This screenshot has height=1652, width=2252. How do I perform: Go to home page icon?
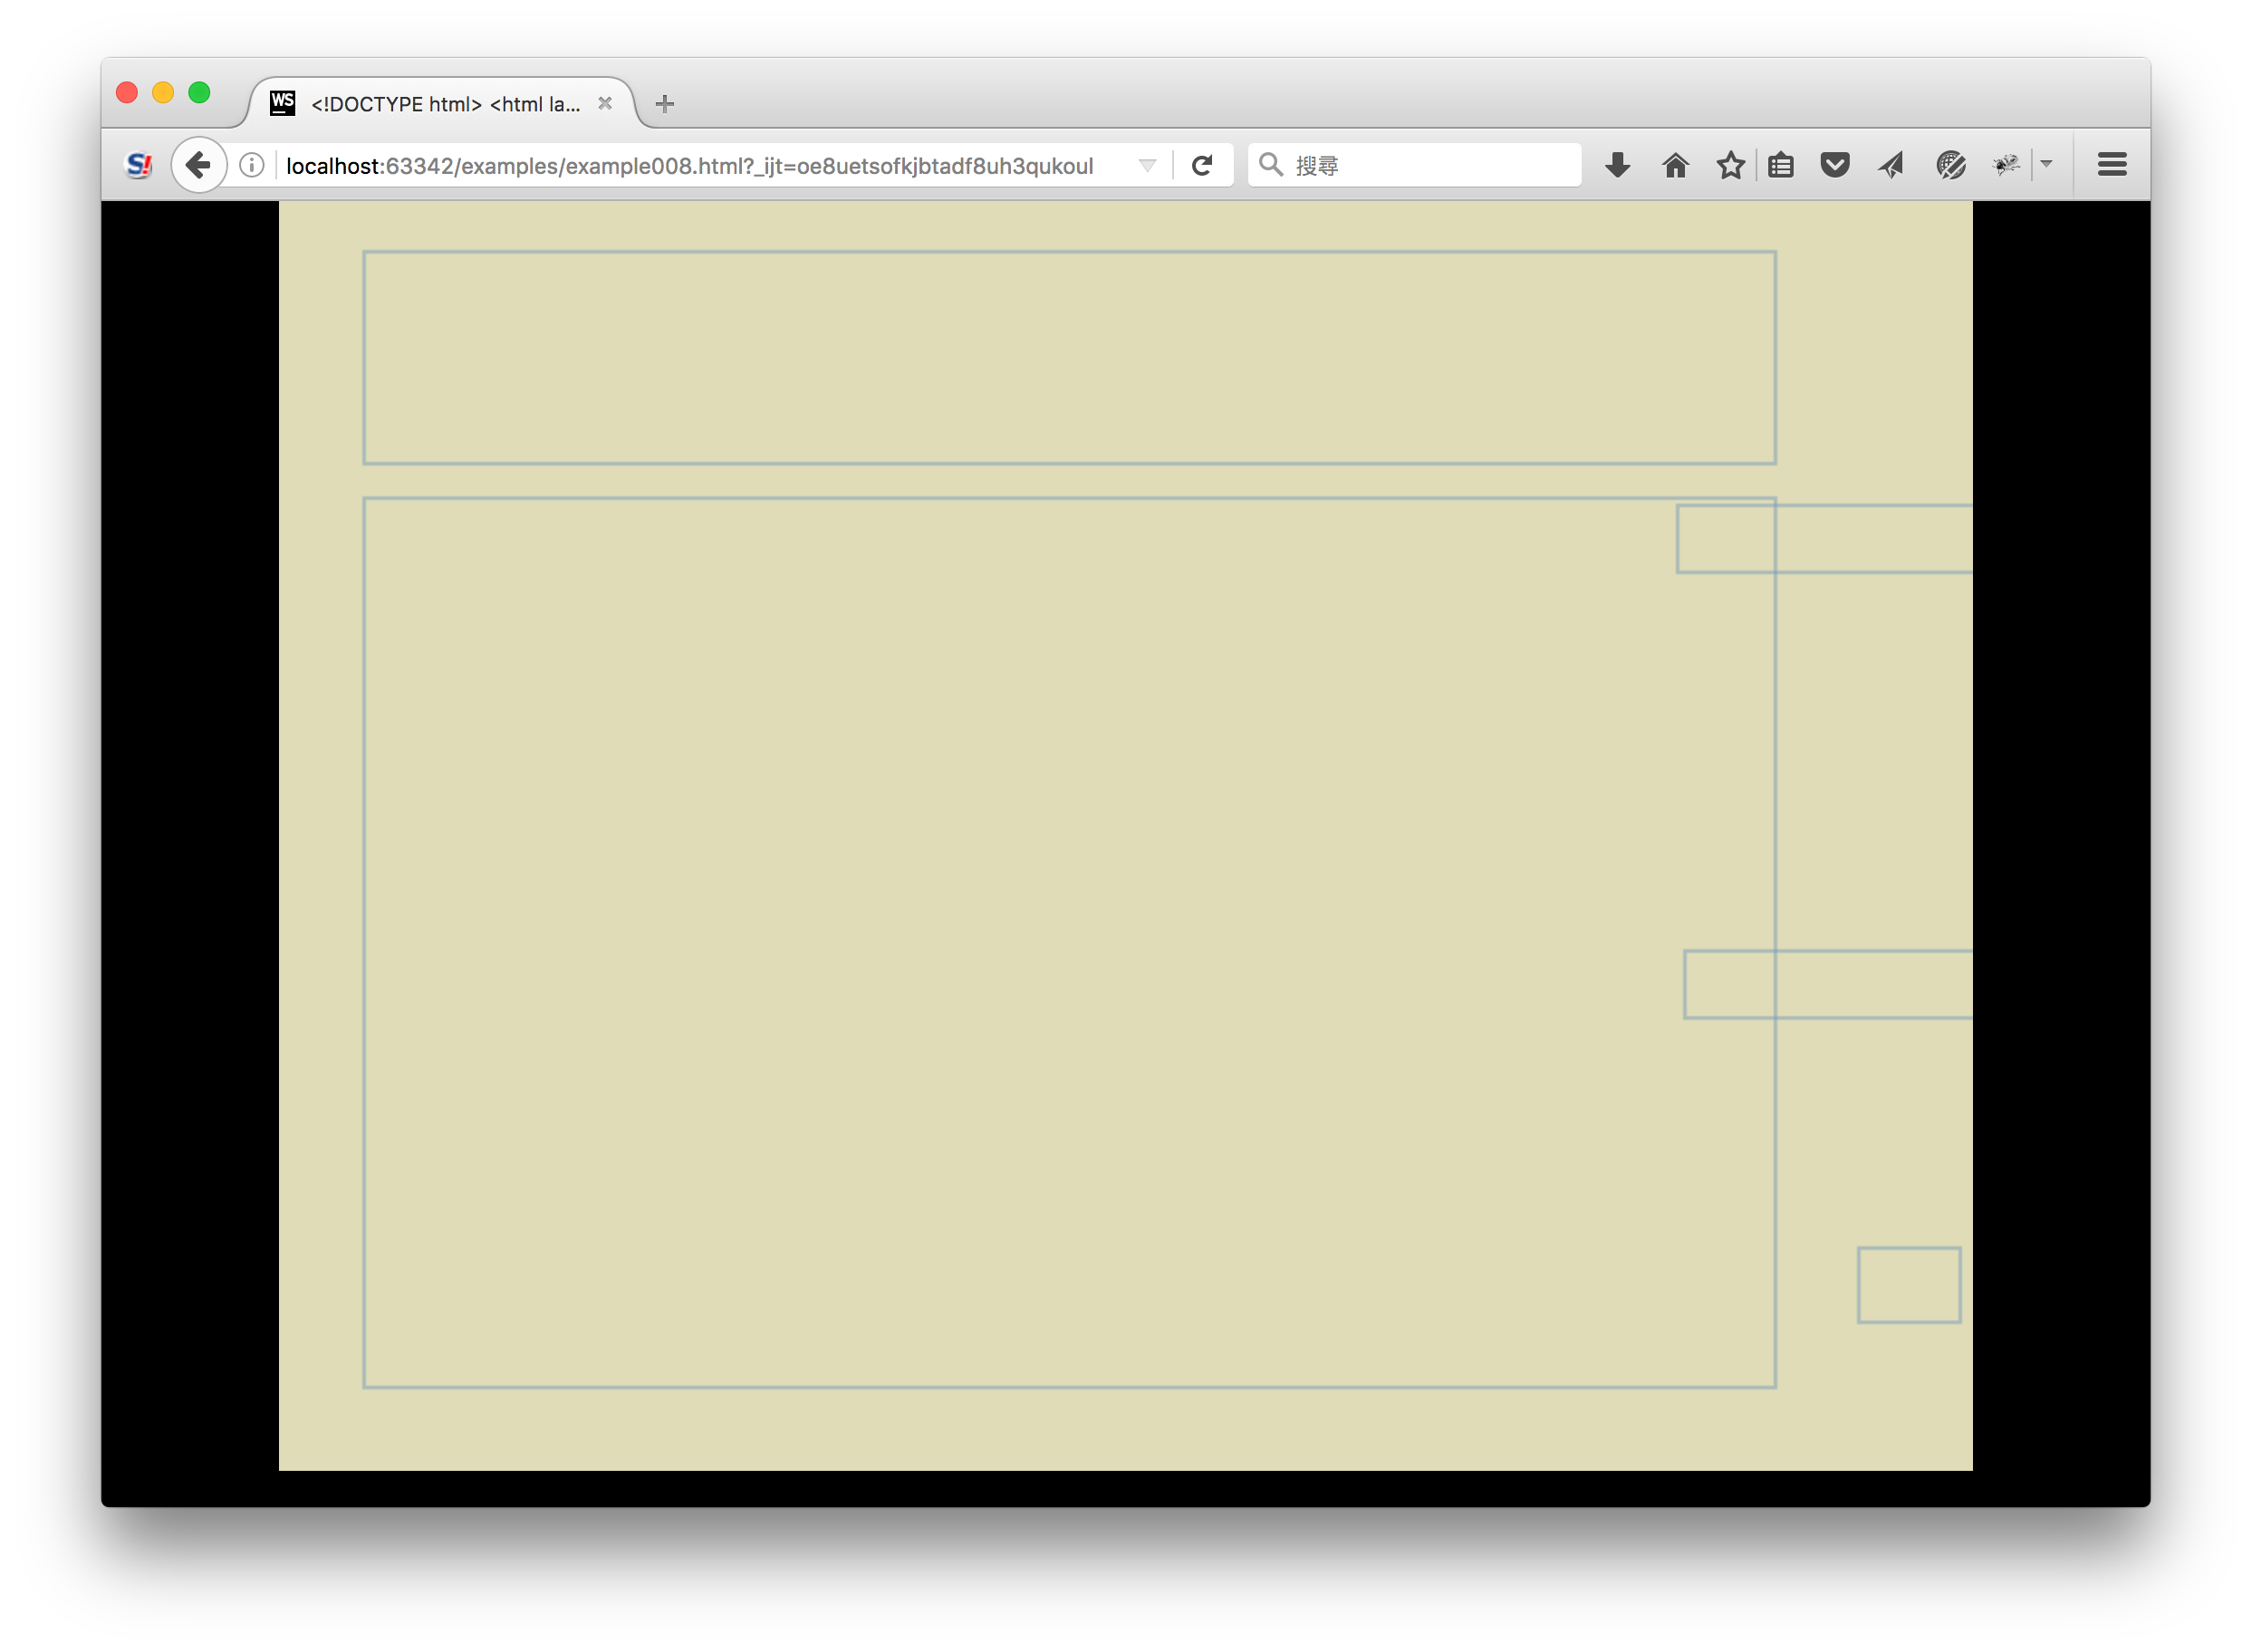tap(1675, 165)
